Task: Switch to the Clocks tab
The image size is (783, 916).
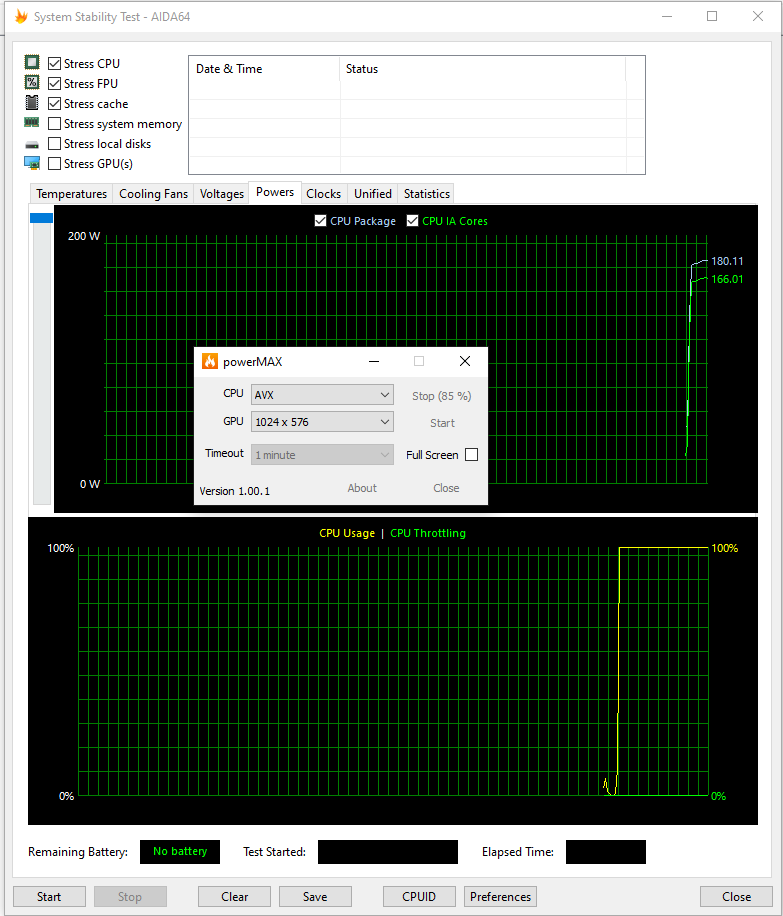Action: pos(323,193)
